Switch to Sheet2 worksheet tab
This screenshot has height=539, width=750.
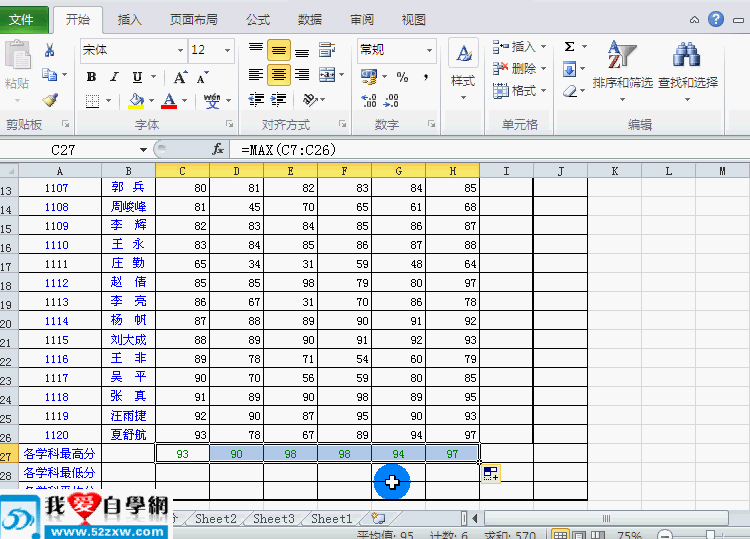point(216,518)
